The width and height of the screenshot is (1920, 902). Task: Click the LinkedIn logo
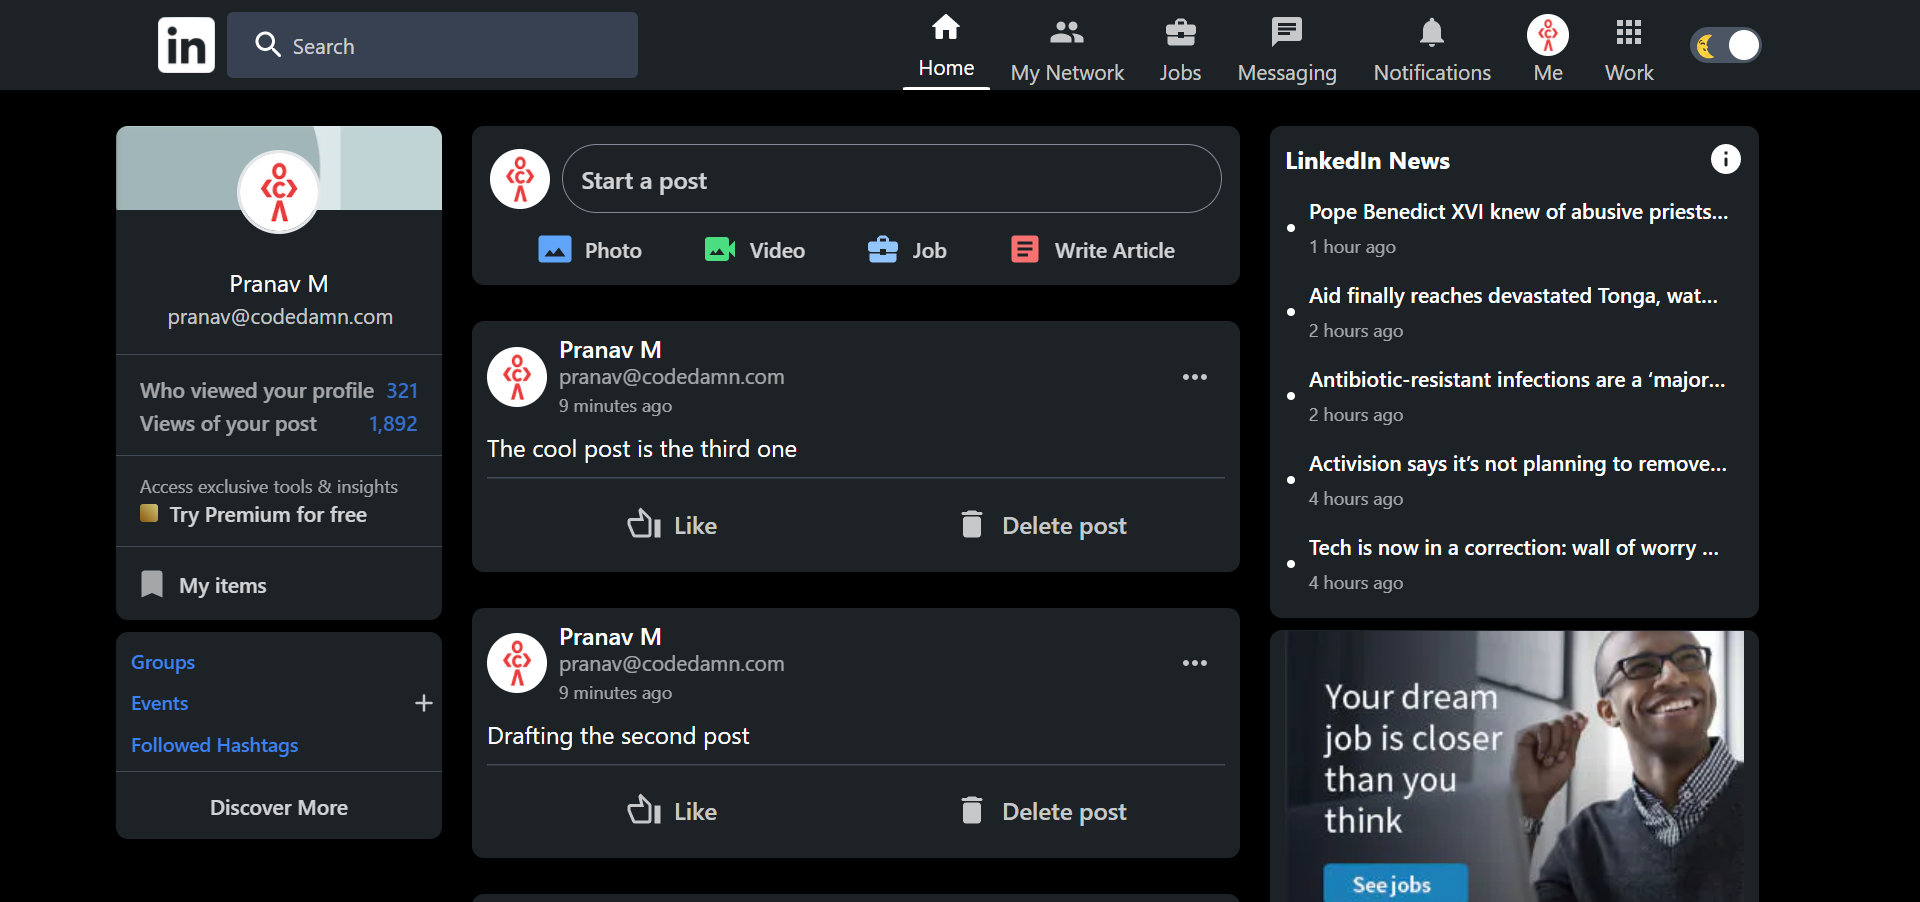tap(186, 45)
